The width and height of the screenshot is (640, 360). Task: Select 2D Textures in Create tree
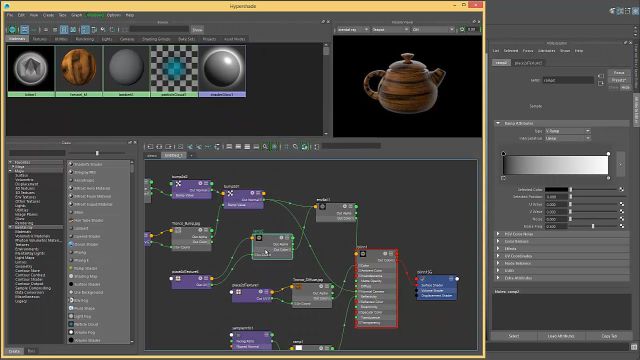point(25,188)
